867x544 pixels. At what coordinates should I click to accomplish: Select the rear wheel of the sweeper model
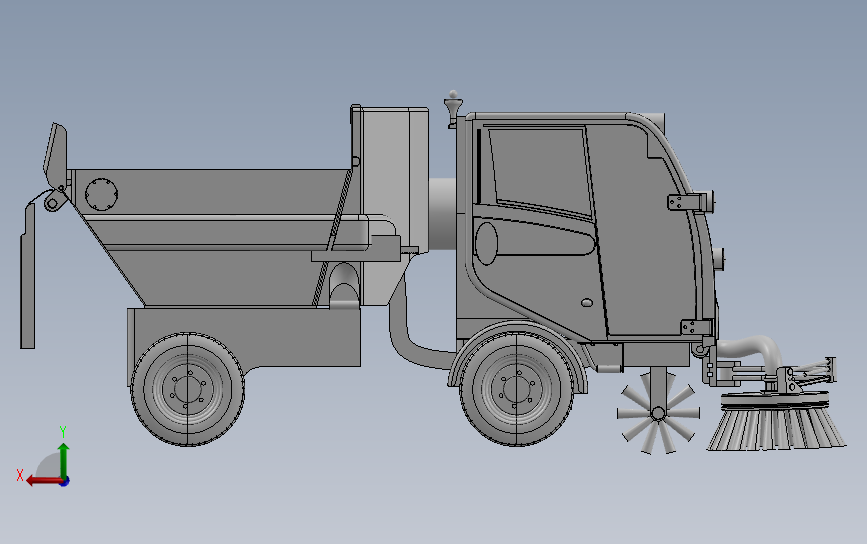[187, 389]
